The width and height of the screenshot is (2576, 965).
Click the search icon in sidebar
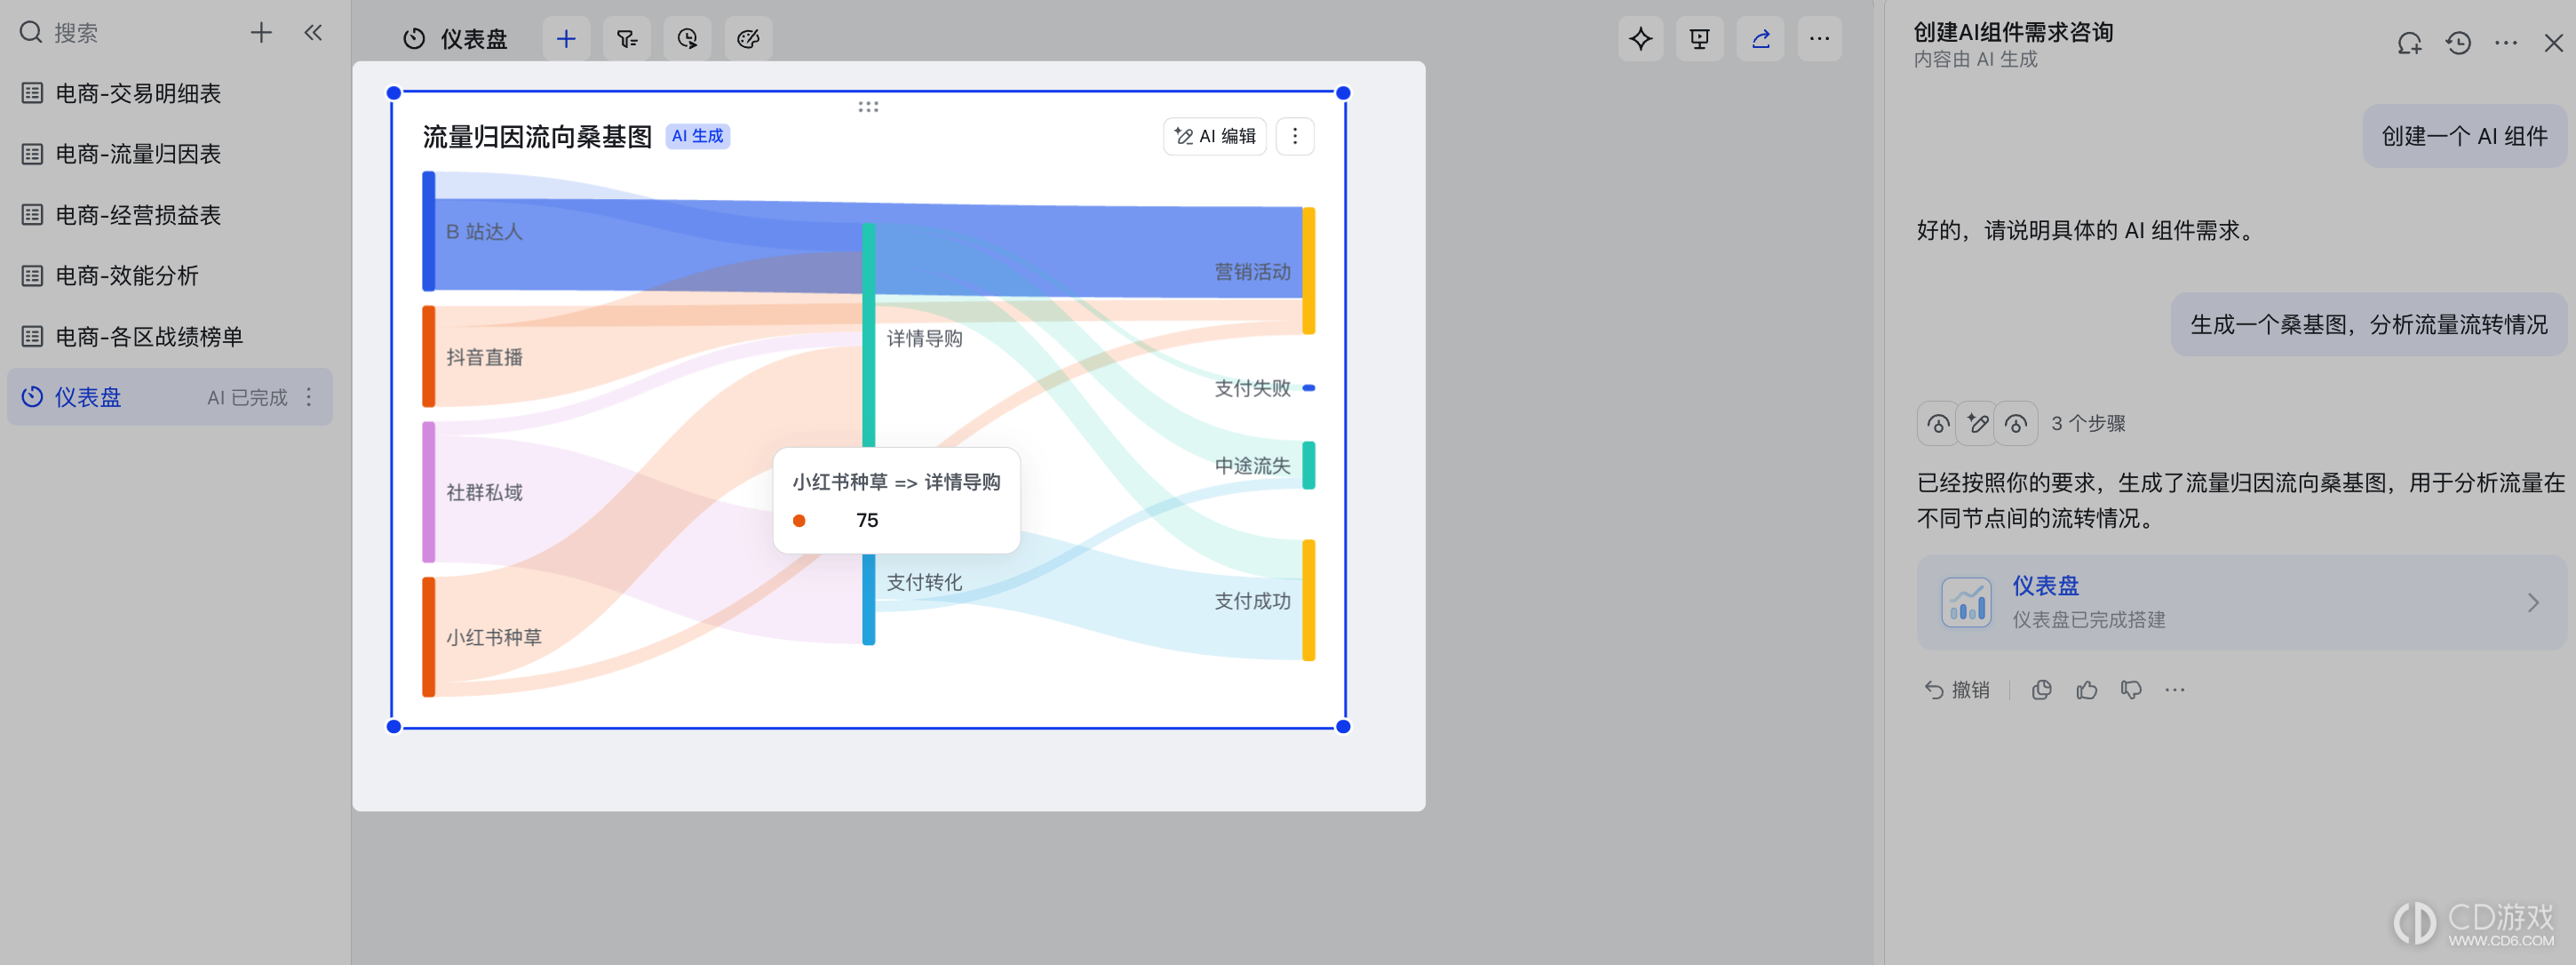31,32
